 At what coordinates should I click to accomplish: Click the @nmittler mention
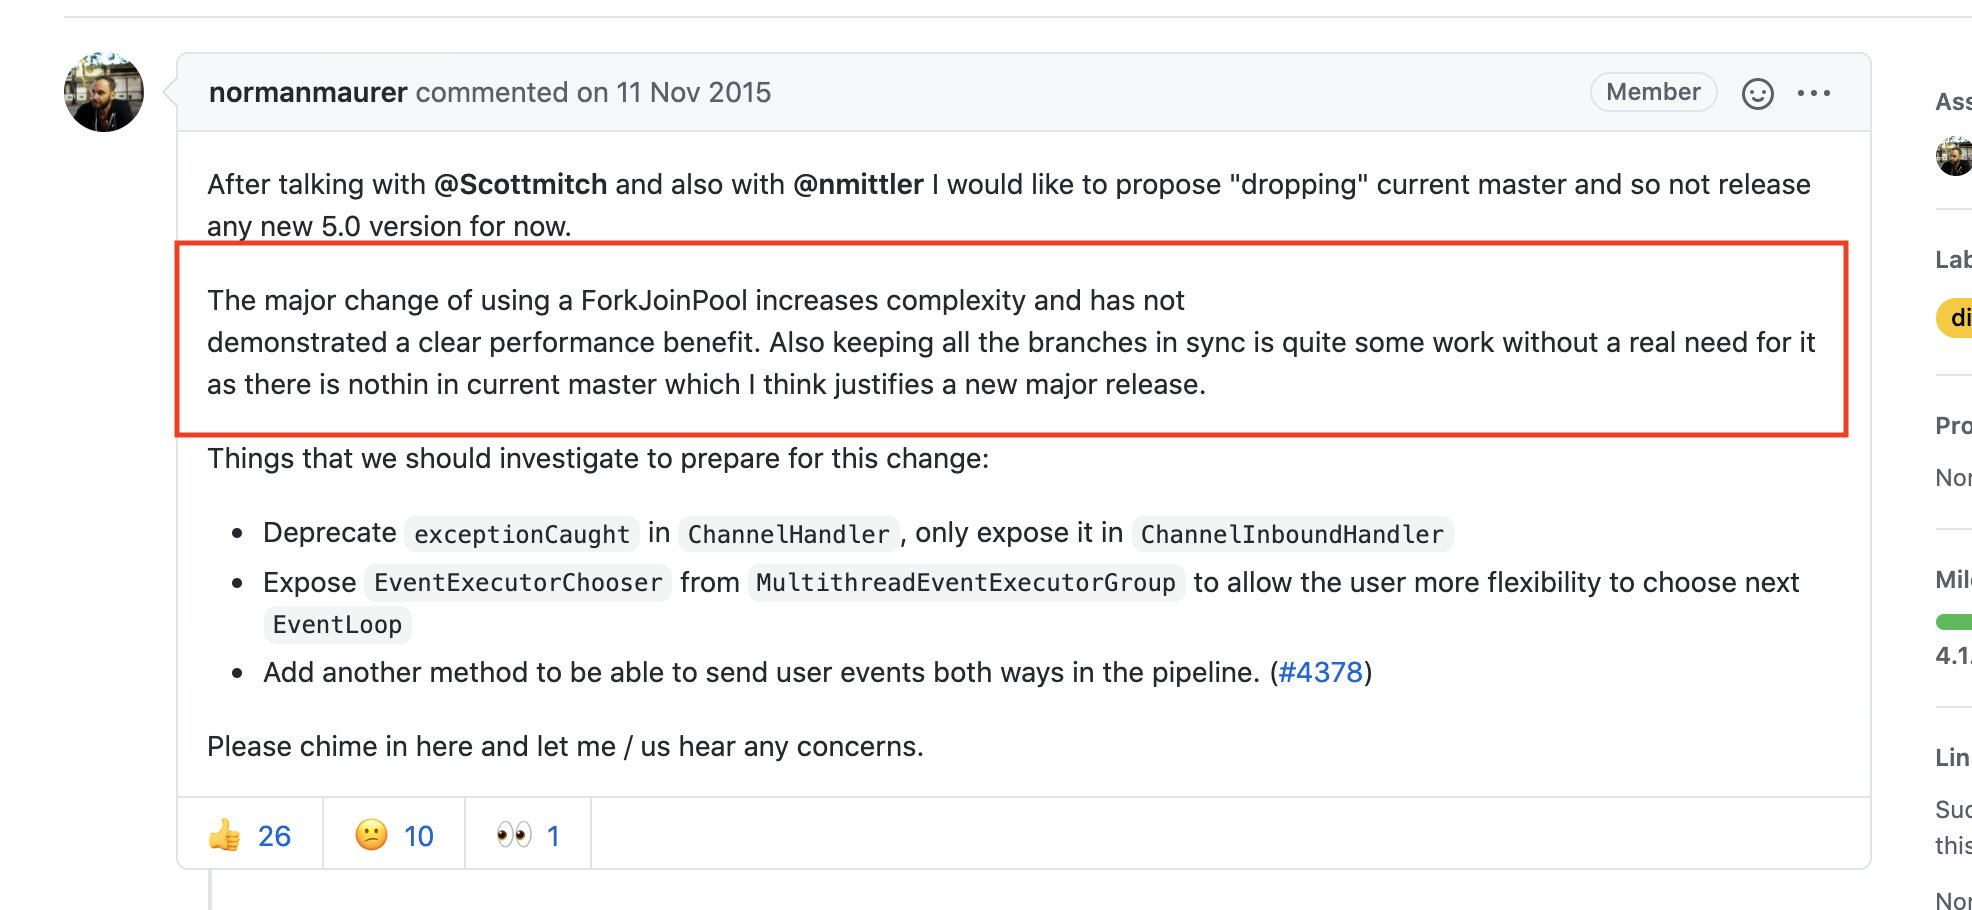pos(858,184)
